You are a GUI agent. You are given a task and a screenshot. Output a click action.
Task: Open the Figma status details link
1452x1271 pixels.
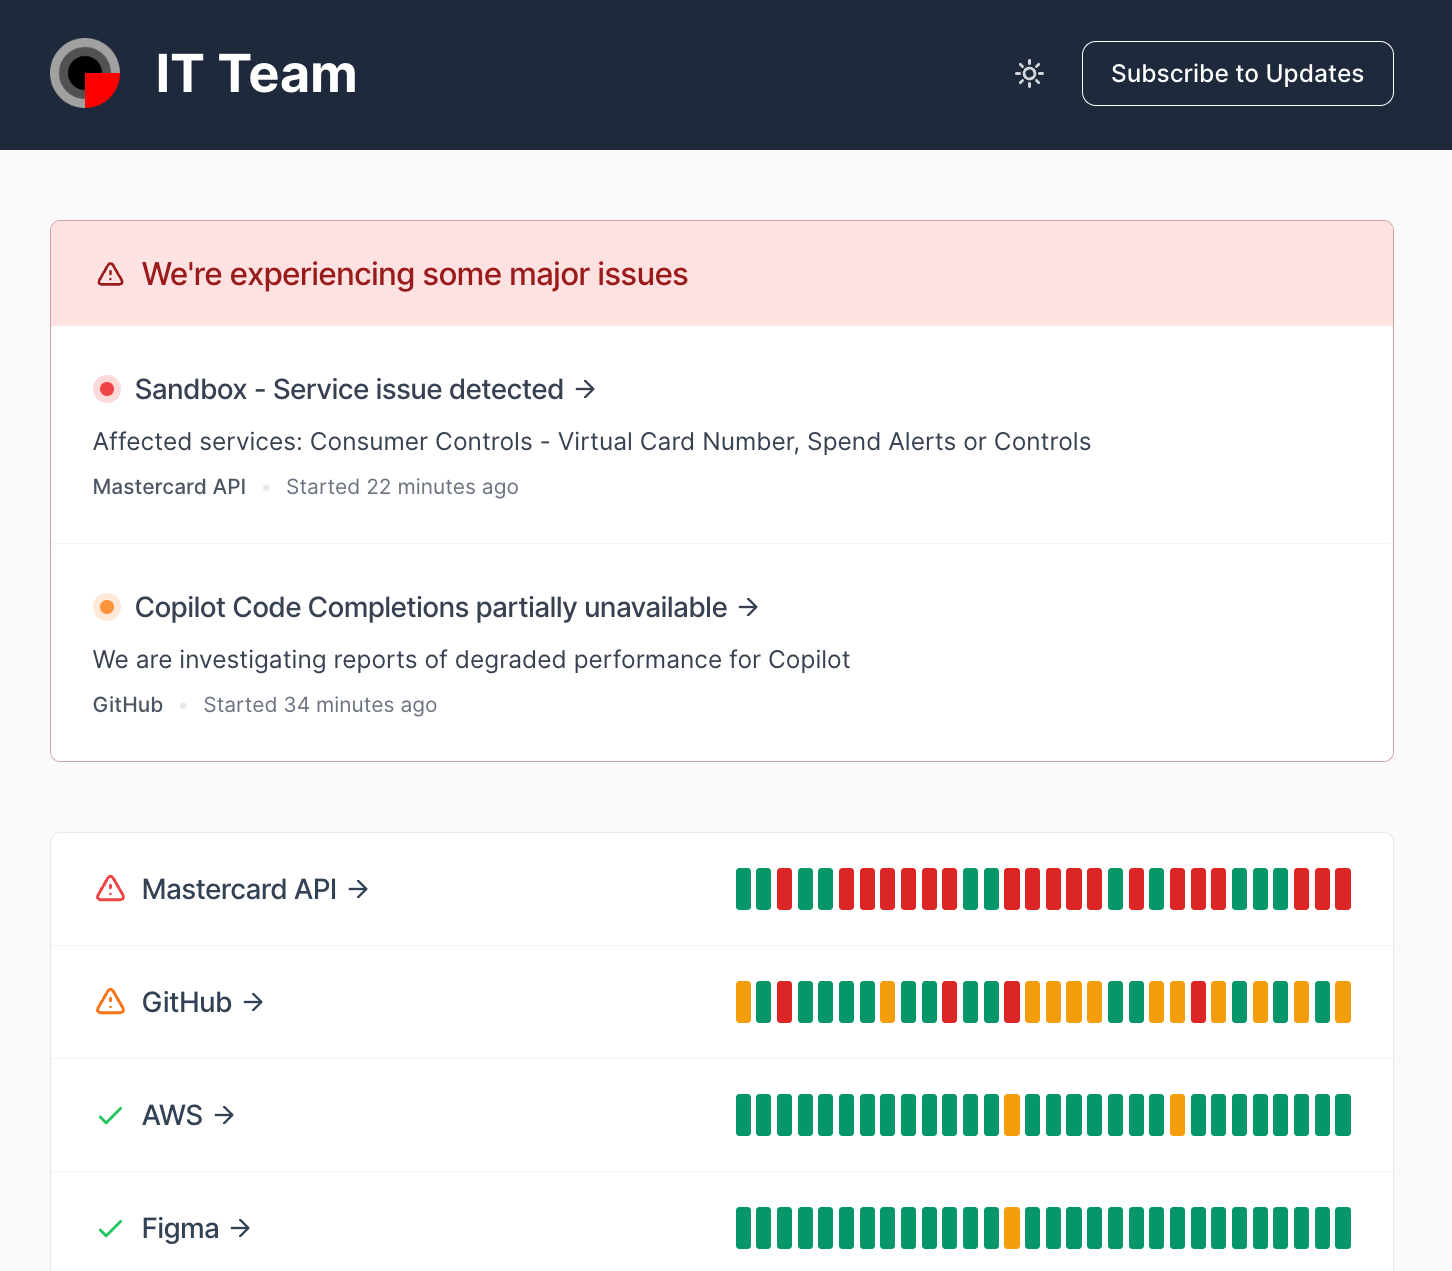click(241, 1228)
